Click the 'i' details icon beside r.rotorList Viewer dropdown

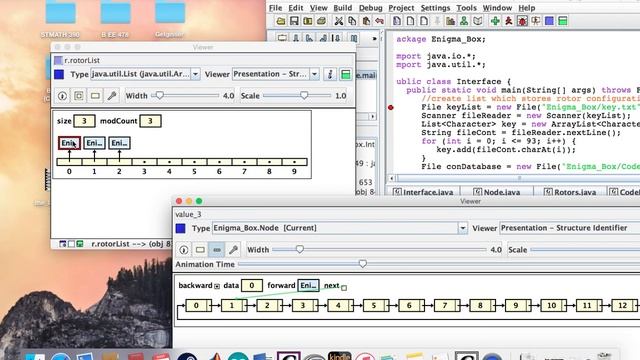tap(330, 74)
